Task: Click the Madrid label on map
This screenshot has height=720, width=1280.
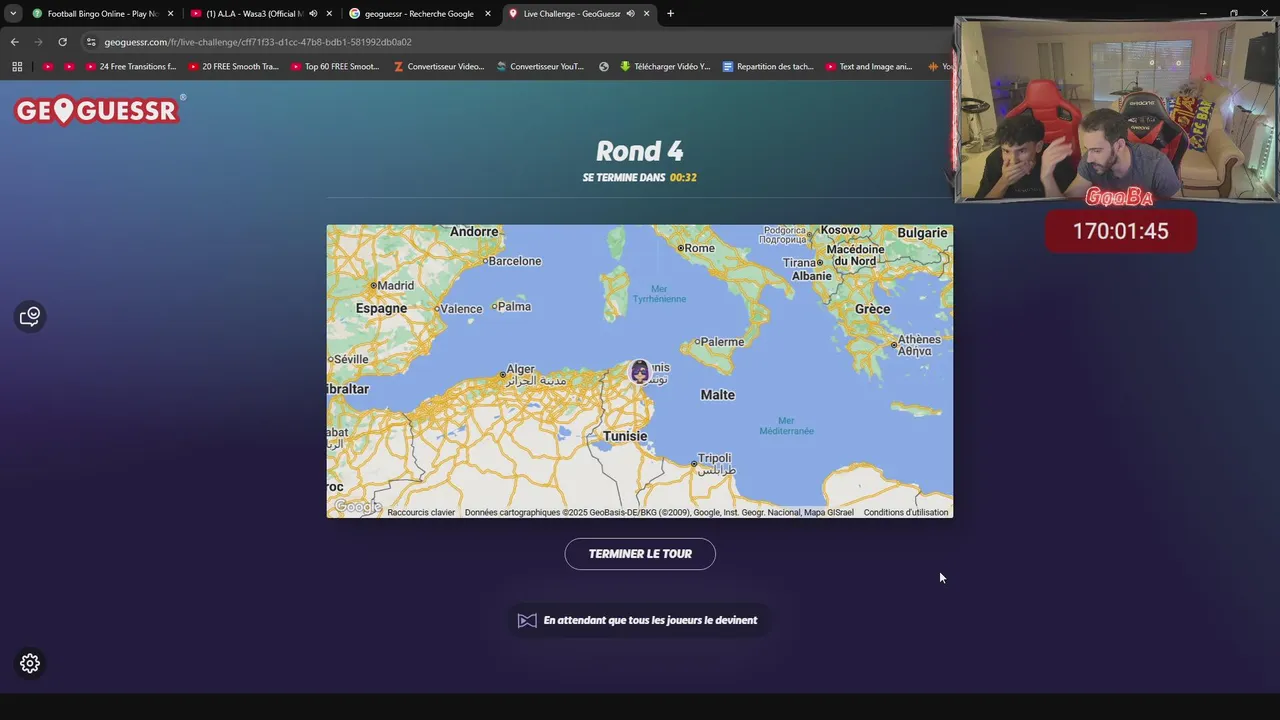Action: [x=395, y=285]
